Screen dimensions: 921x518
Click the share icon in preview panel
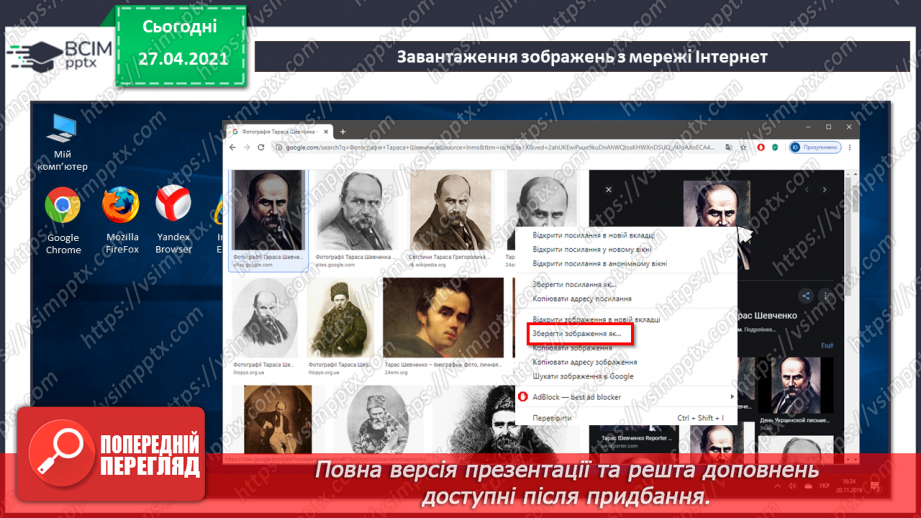point(806,296)
